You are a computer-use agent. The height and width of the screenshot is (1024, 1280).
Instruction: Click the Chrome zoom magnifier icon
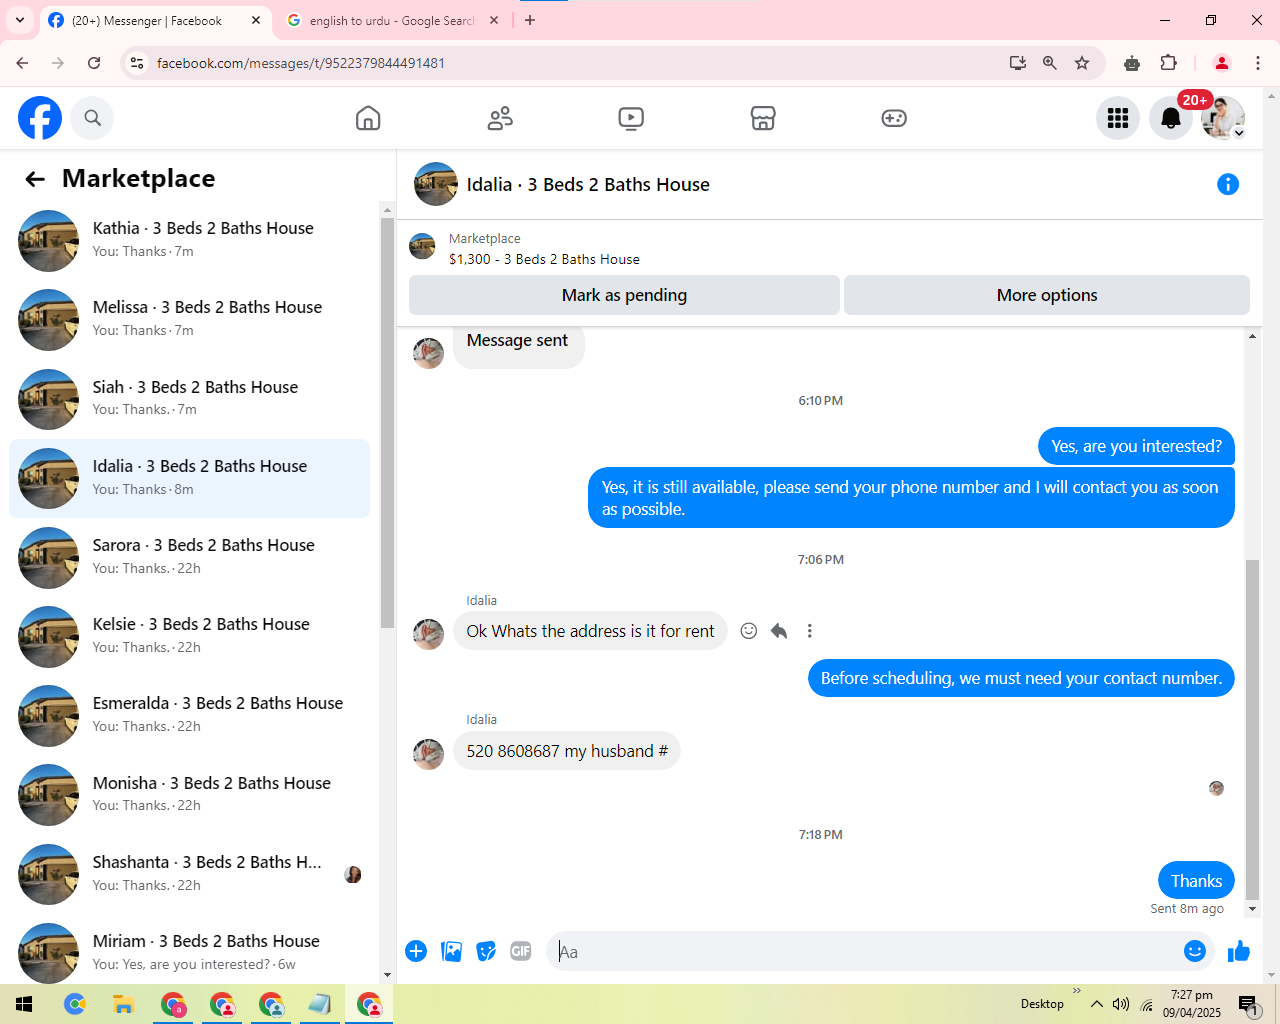[1050, 63]
